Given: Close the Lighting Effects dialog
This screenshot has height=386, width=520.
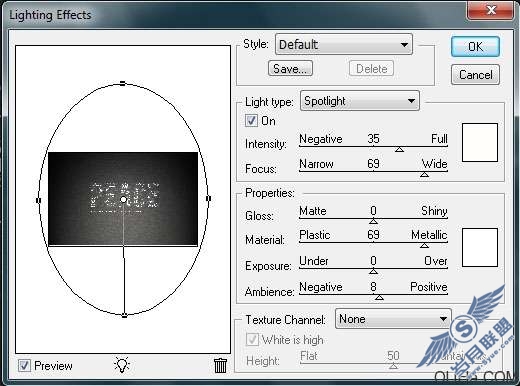Looking at the screenshot, I should (490, 10).
